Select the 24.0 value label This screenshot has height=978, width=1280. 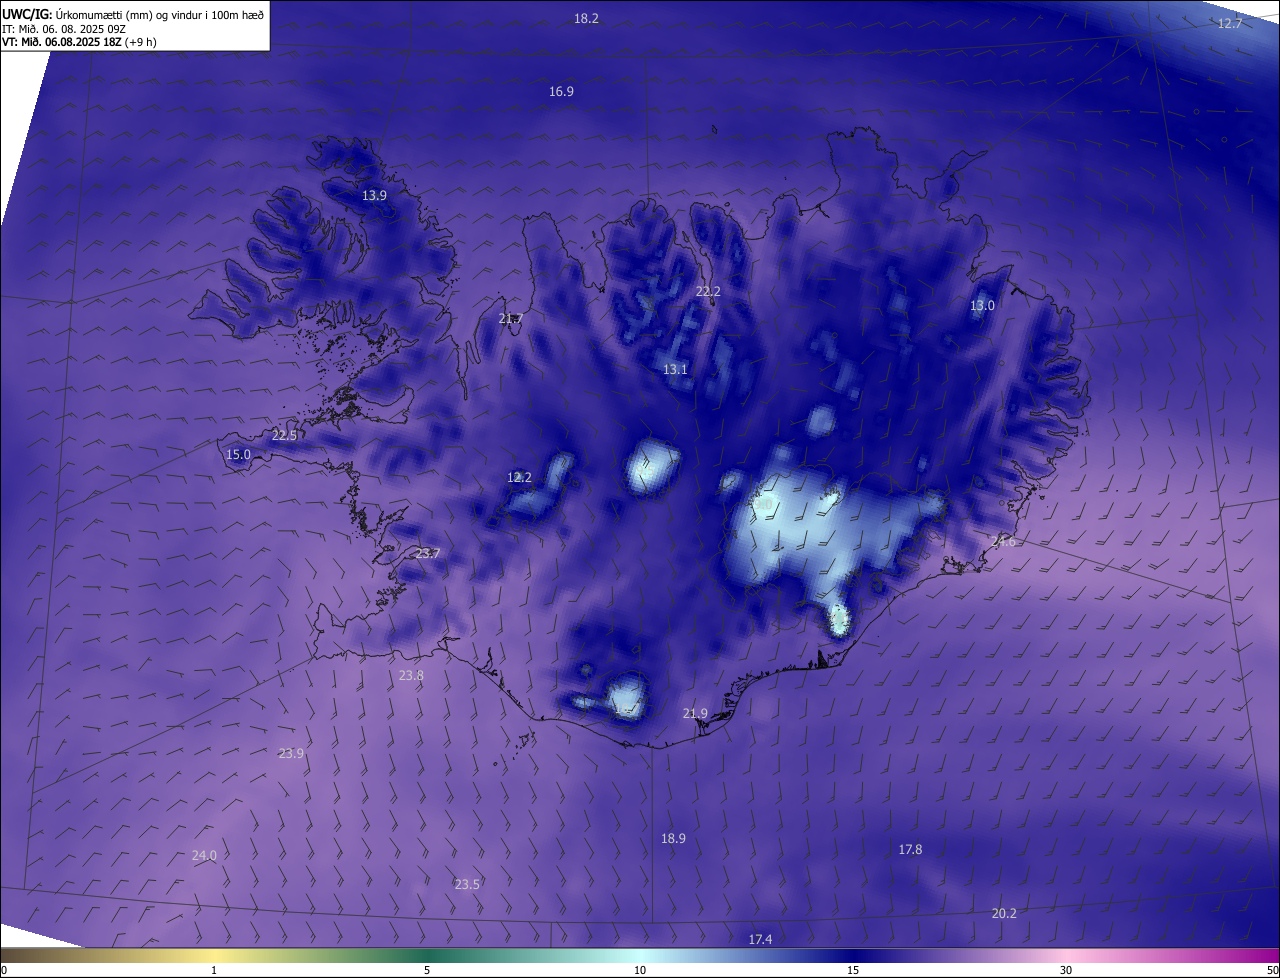[x=204, y=856]
